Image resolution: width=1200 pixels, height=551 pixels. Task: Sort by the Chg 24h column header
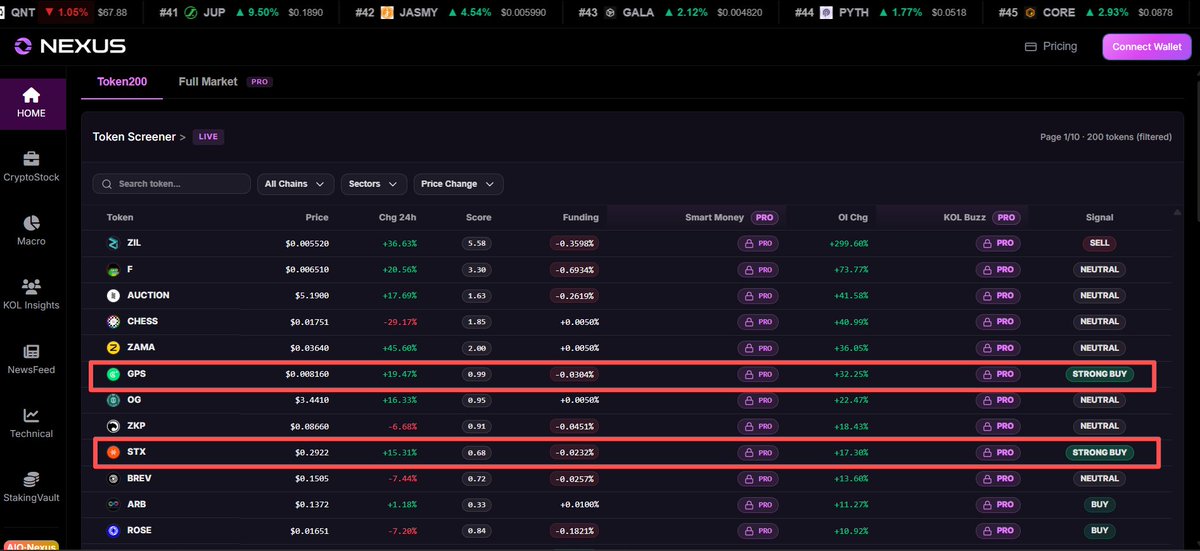[400, 217]
